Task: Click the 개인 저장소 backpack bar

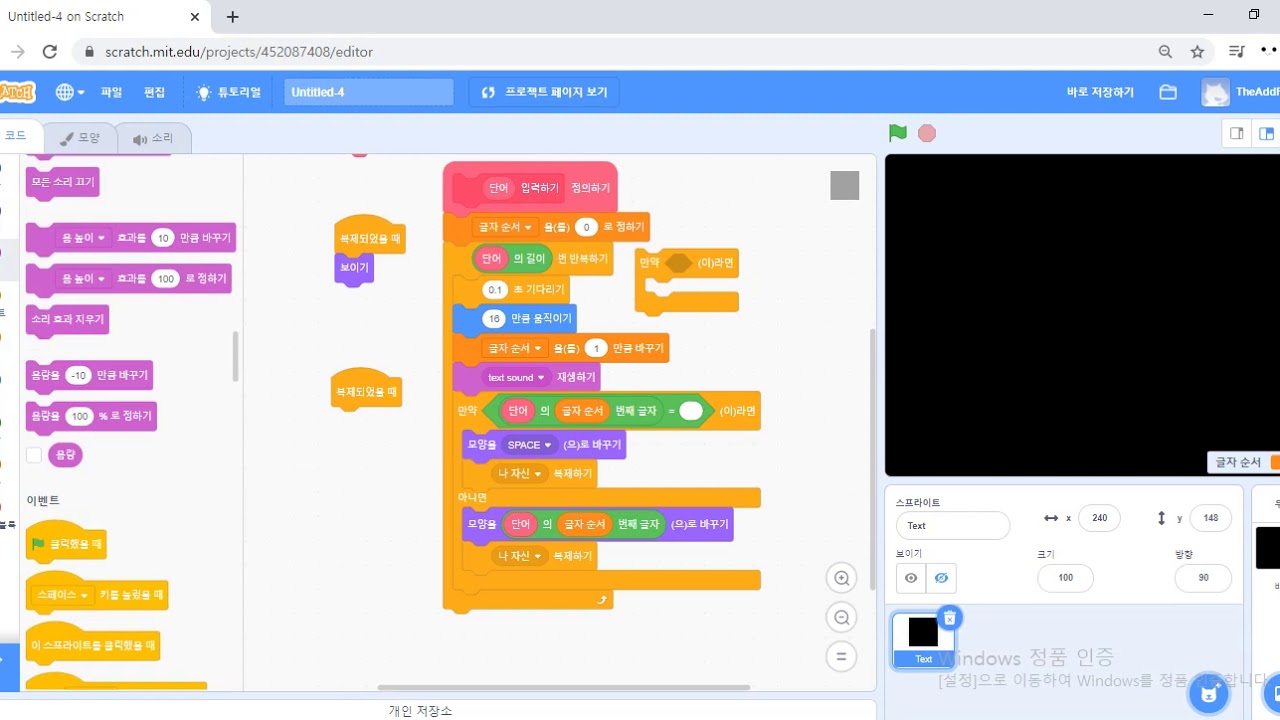Action: [x=420, y=710]
